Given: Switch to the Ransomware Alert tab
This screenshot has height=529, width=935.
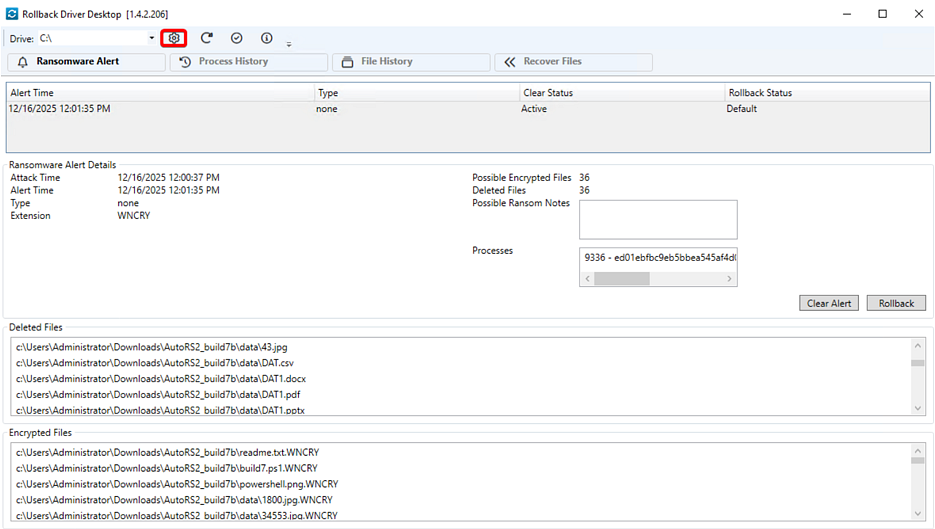Looking at the screenshot, I should (x=85, y=62).
